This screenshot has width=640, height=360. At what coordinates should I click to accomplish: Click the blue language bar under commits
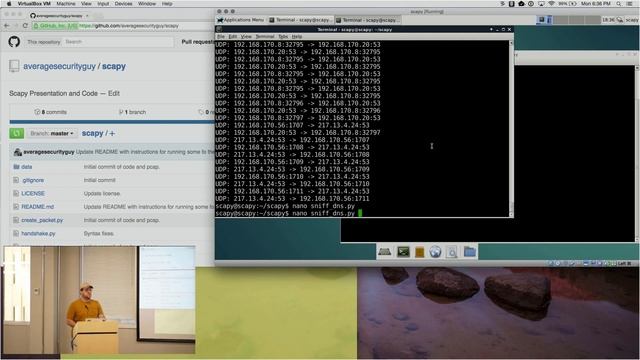click(111, 122)
